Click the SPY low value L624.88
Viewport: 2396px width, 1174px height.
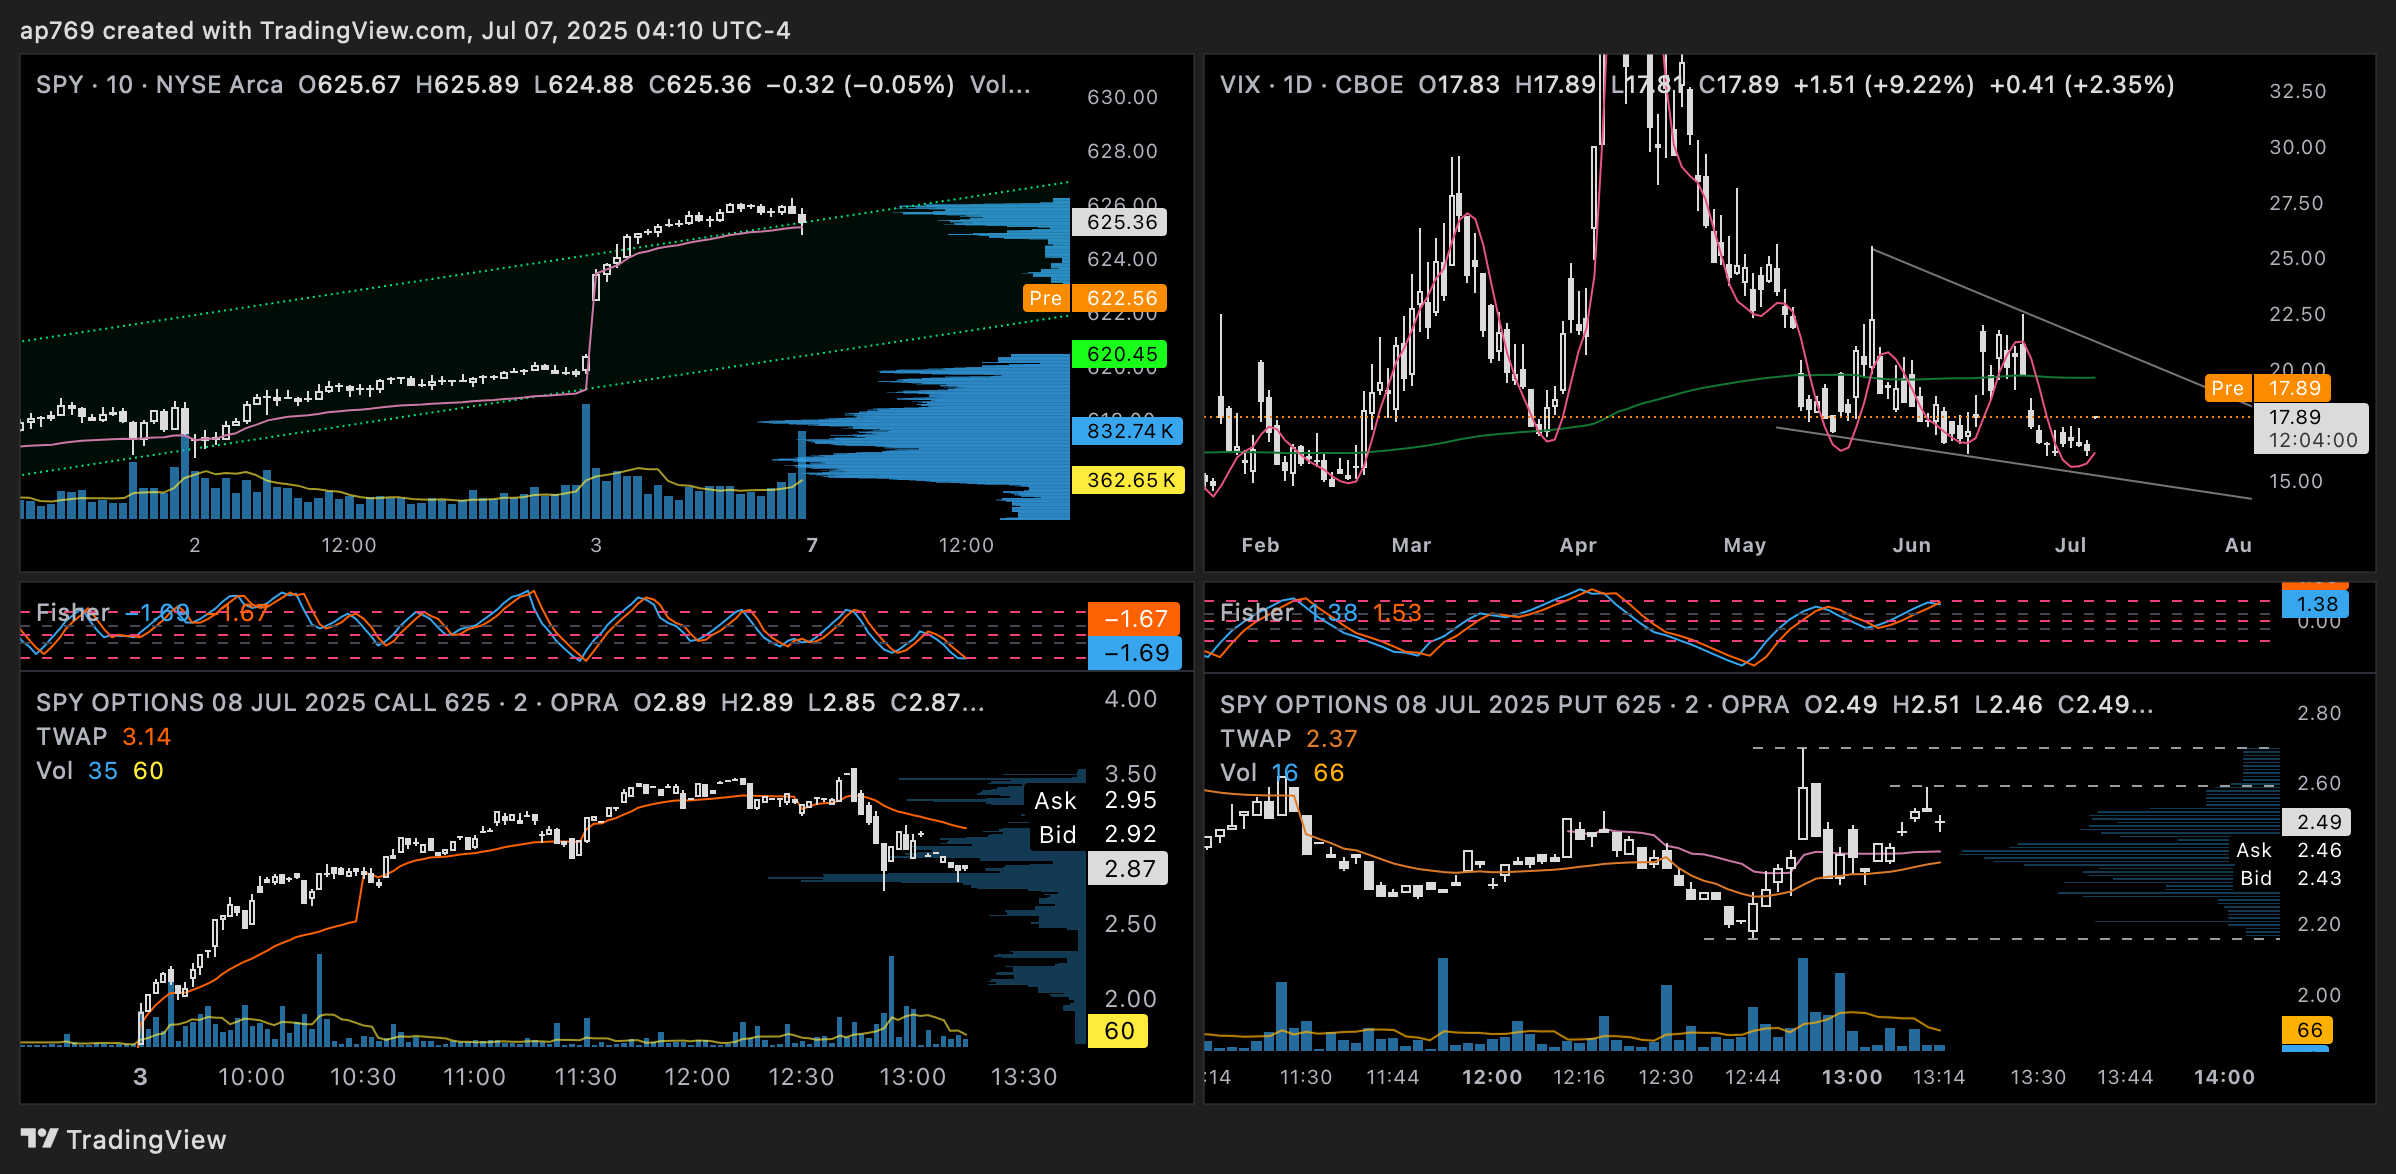(x=583, y=84)
